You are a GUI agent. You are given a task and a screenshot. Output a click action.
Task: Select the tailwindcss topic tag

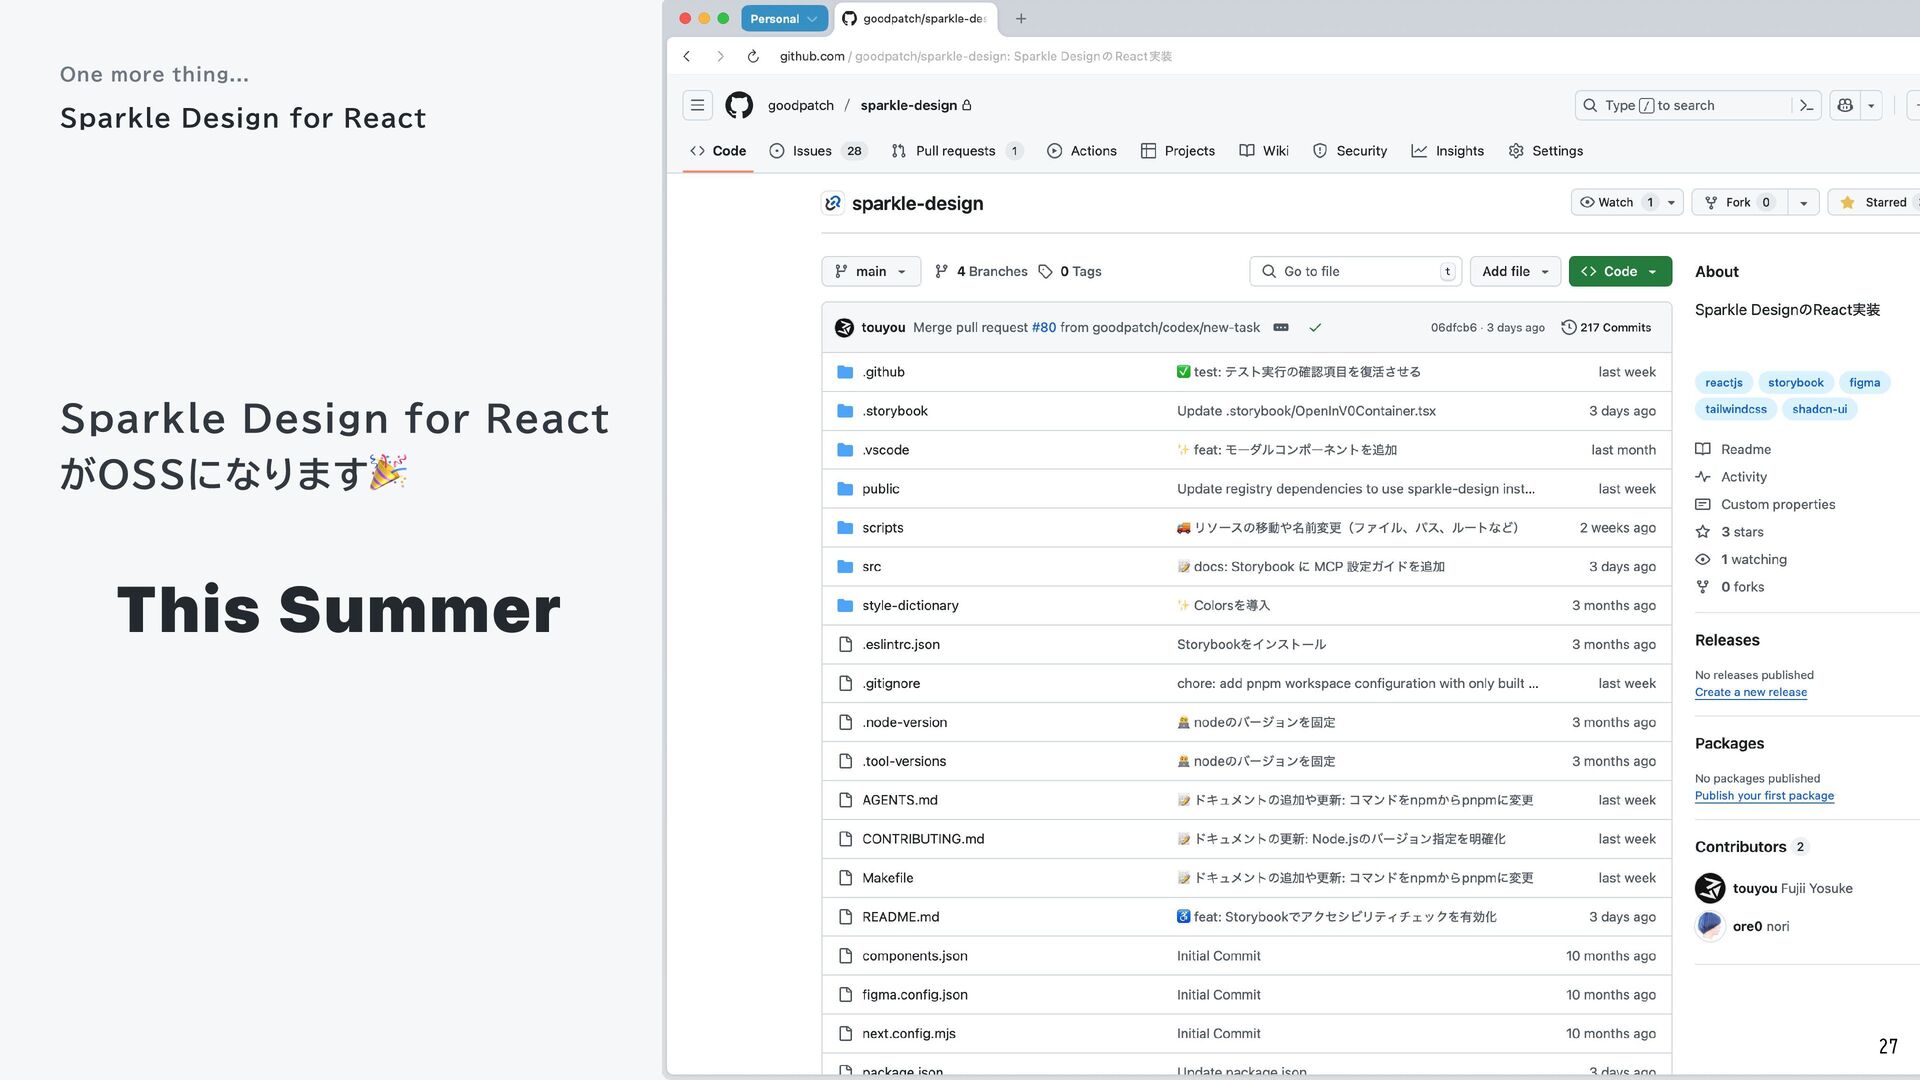(1735, 409)
